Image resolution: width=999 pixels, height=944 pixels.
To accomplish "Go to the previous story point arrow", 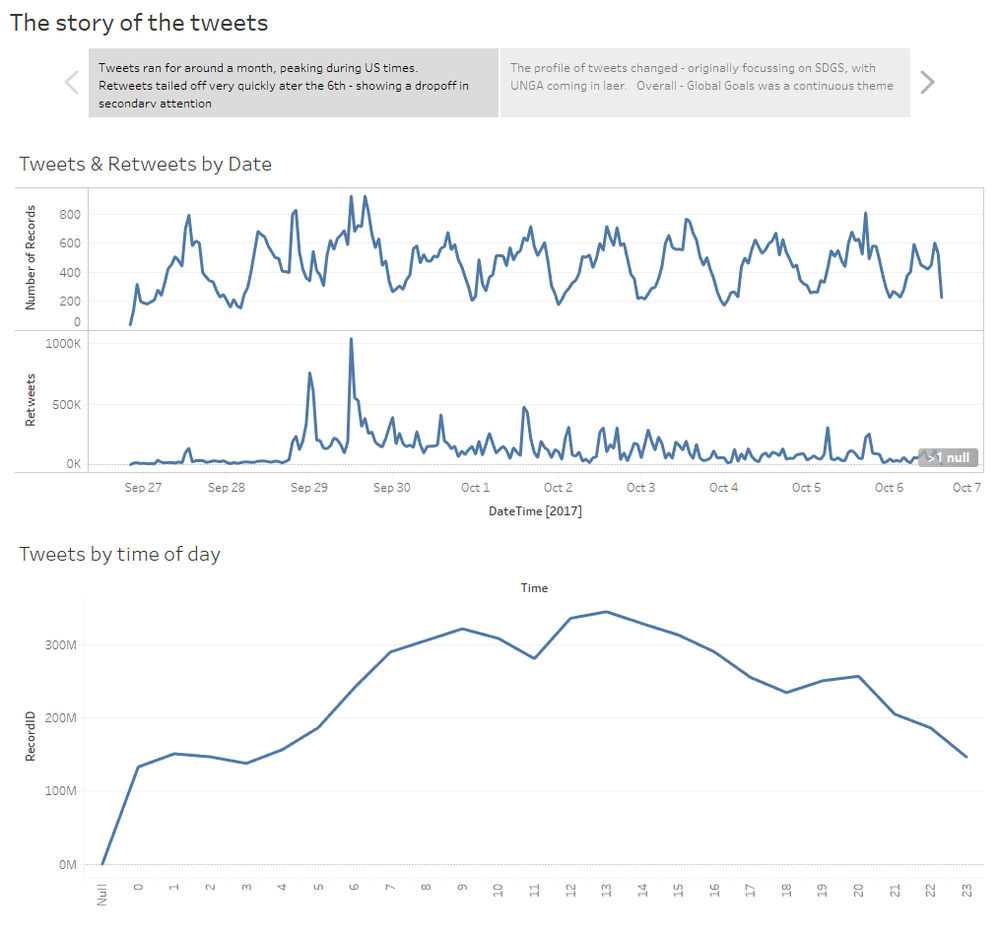I will [71, 82].
